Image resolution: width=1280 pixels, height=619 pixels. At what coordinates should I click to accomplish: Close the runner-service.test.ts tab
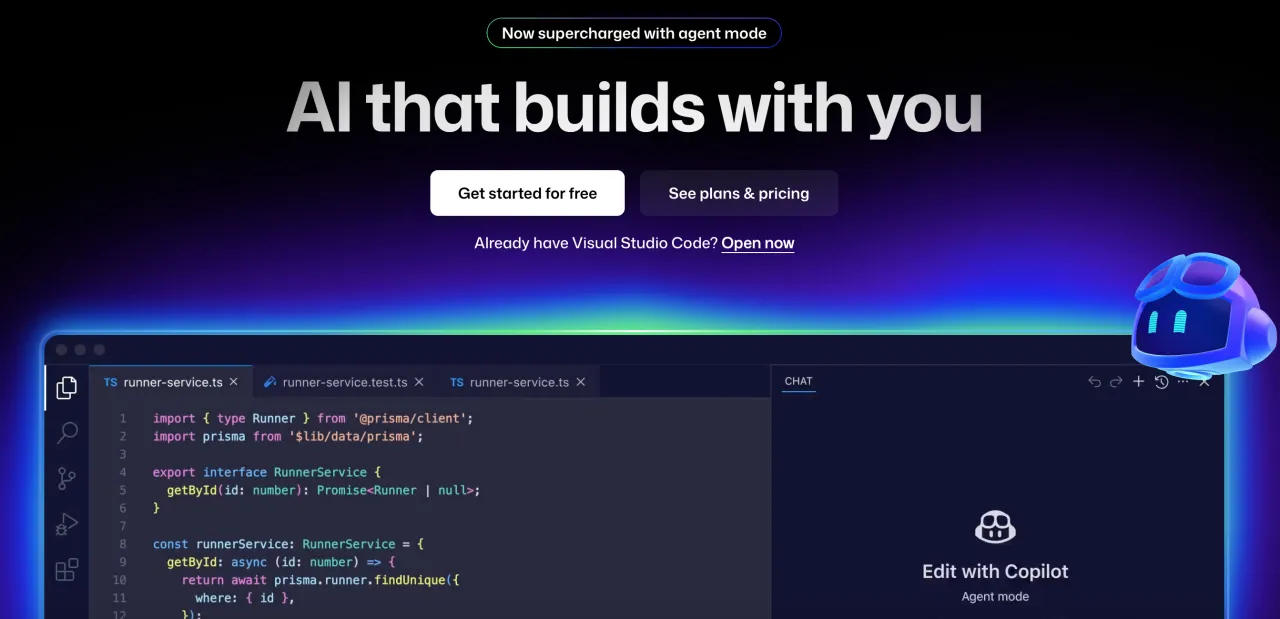point(419,382)
